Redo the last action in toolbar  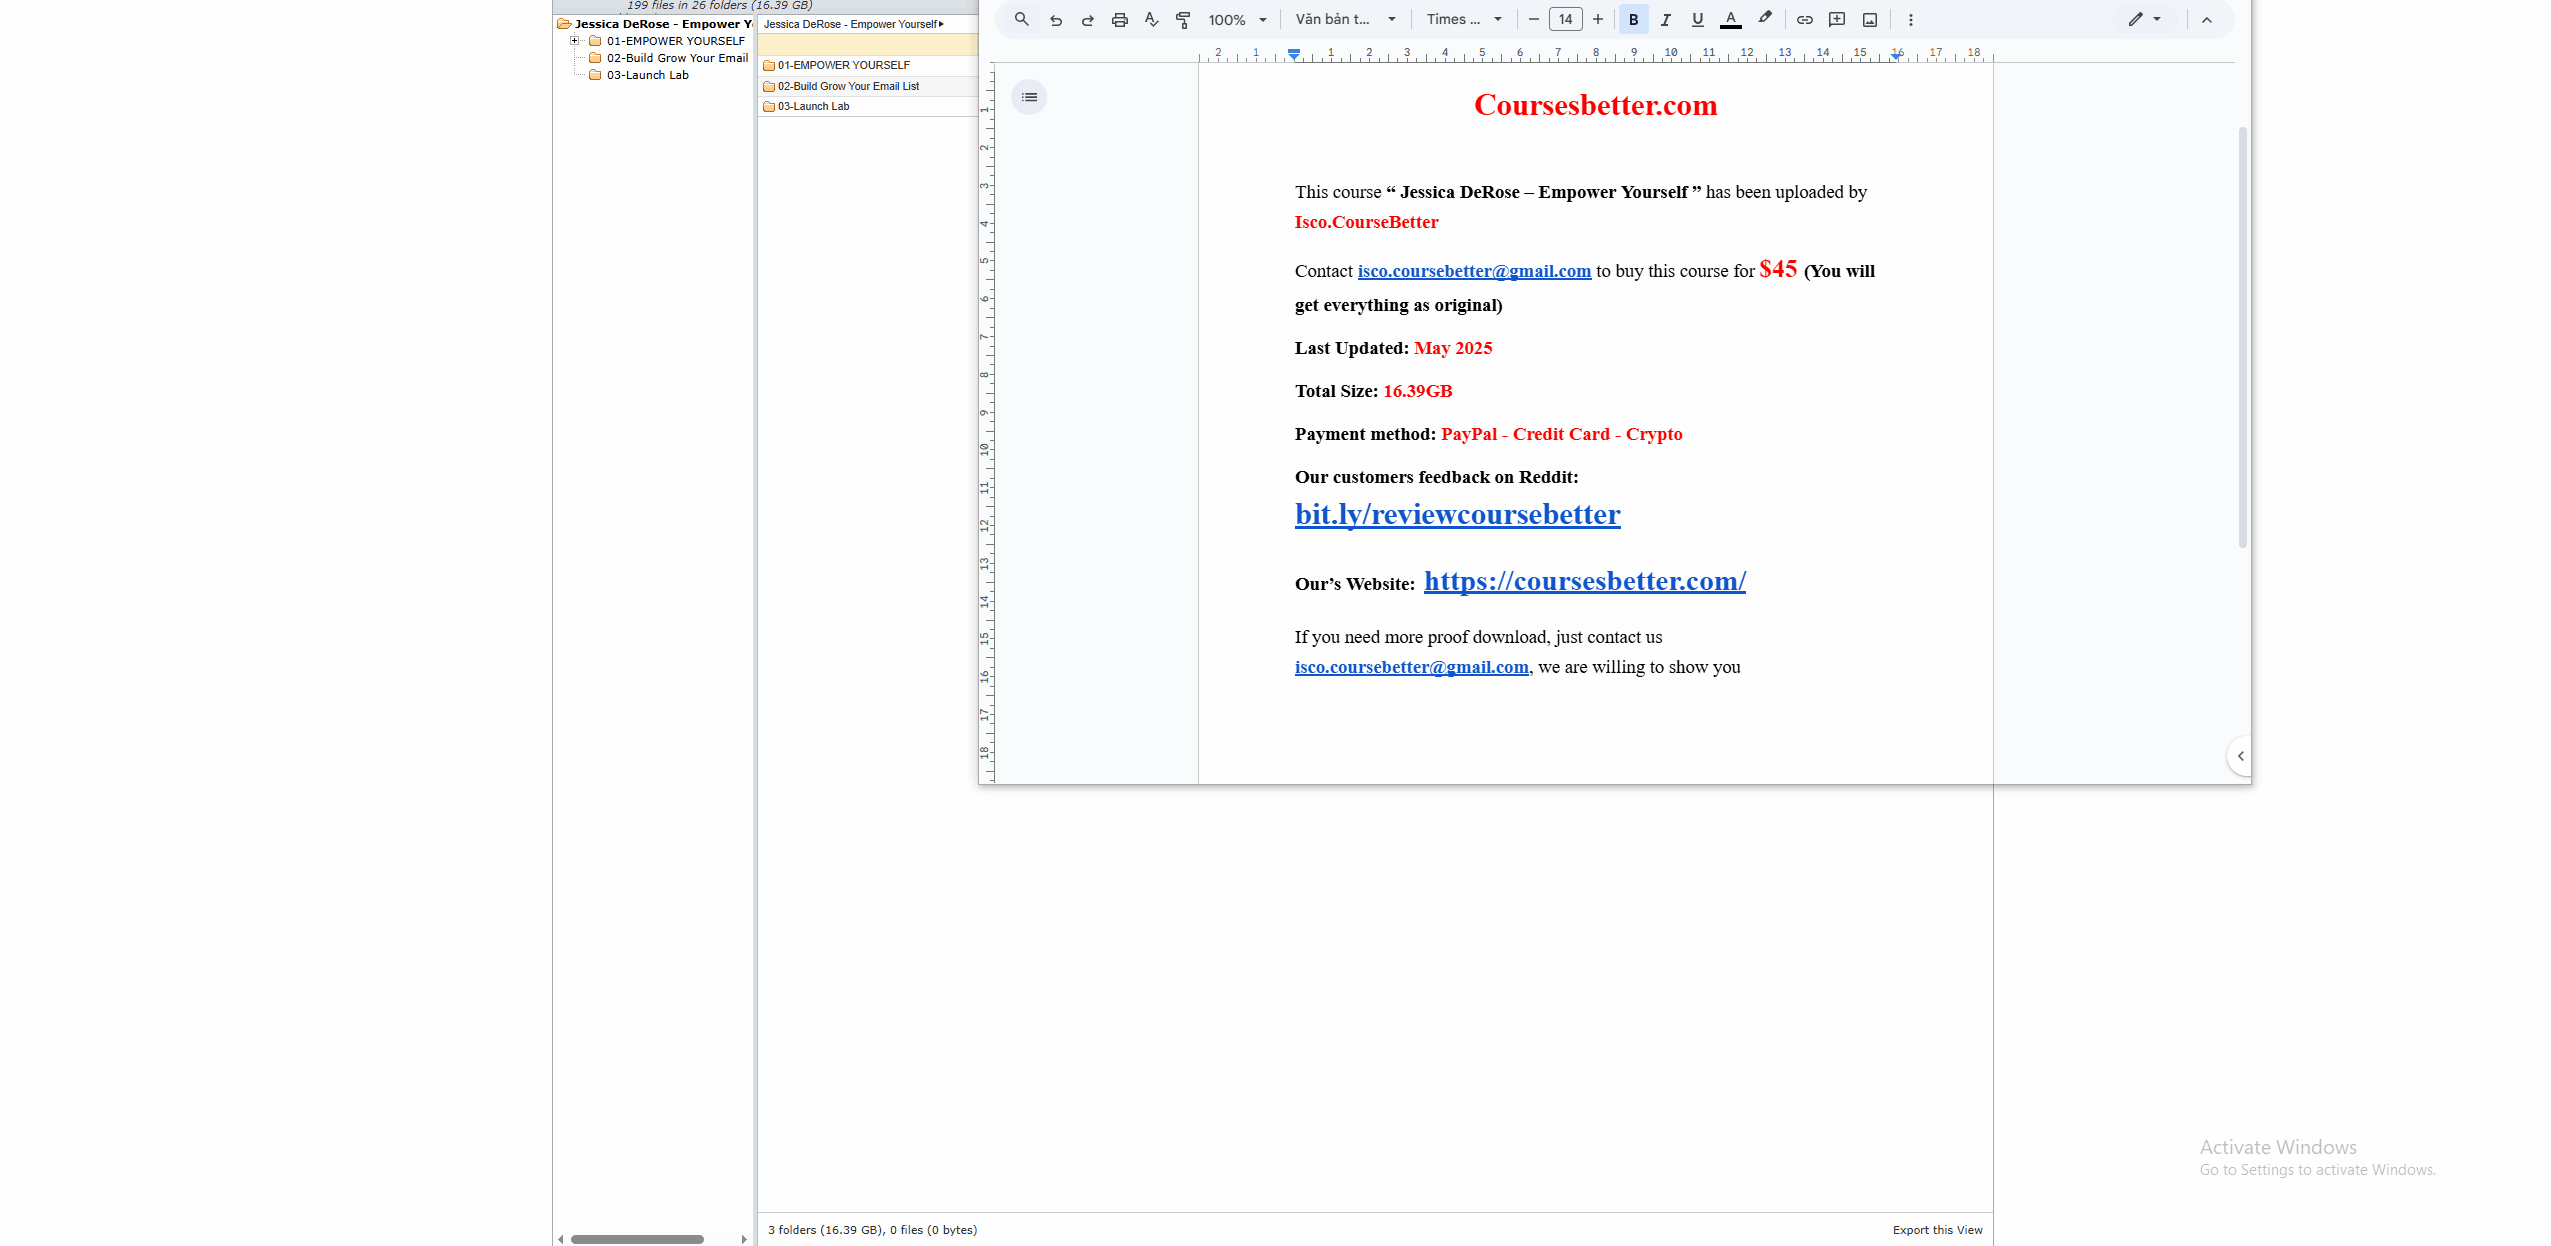coord(1087,19)
